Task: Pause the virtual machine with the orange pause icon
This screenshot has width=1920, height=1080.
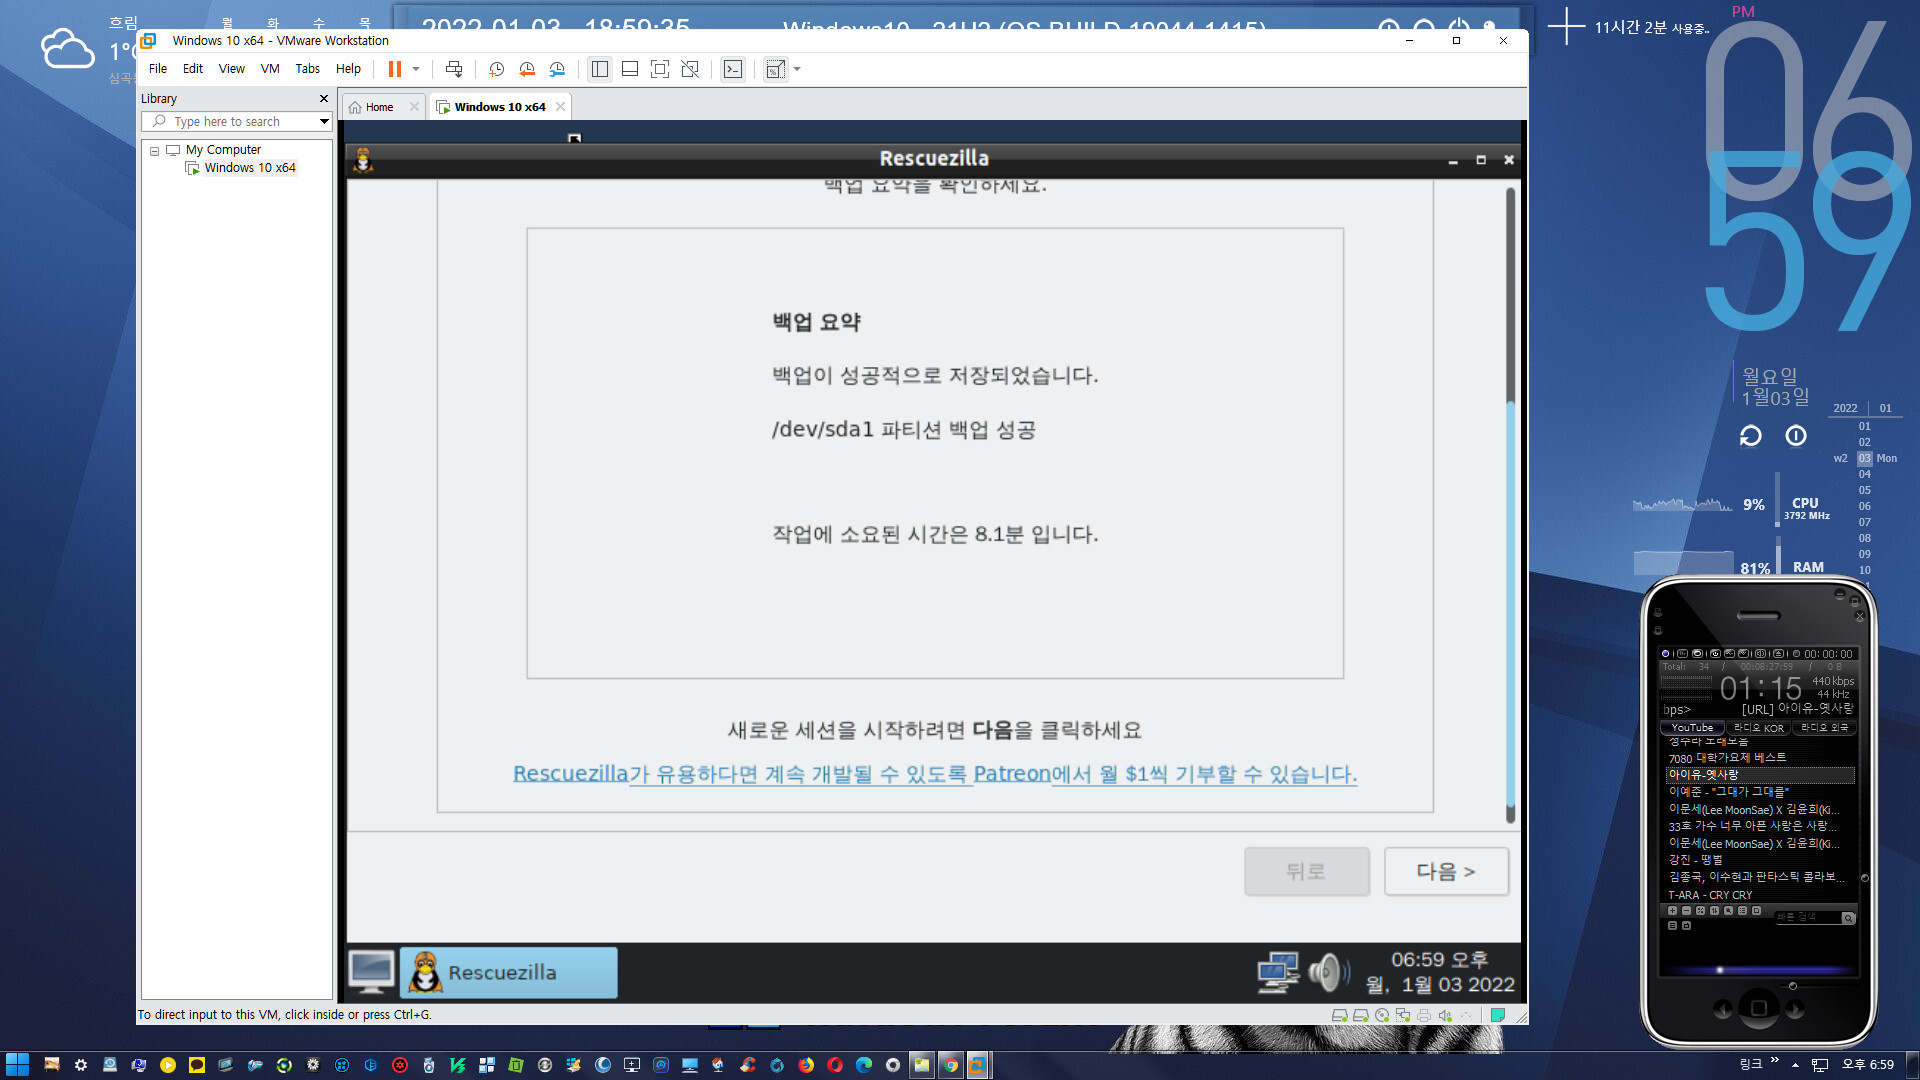Action: point(395,69)
